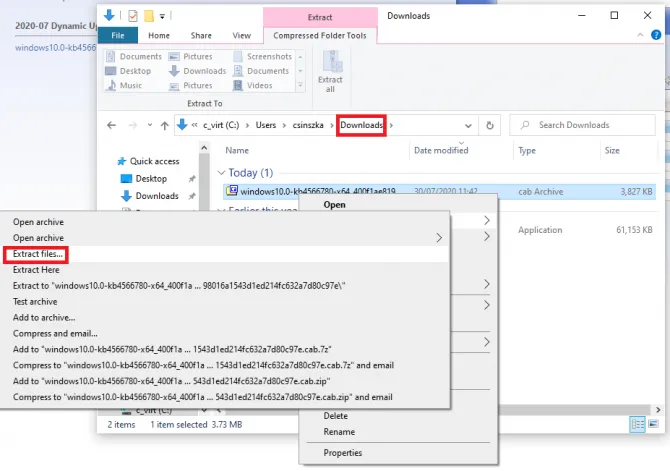Expand the address bar history dropdown
Image resolution: width=670 pixels, height=471 pixels.
pyautogui.click(x=467, y=125)
